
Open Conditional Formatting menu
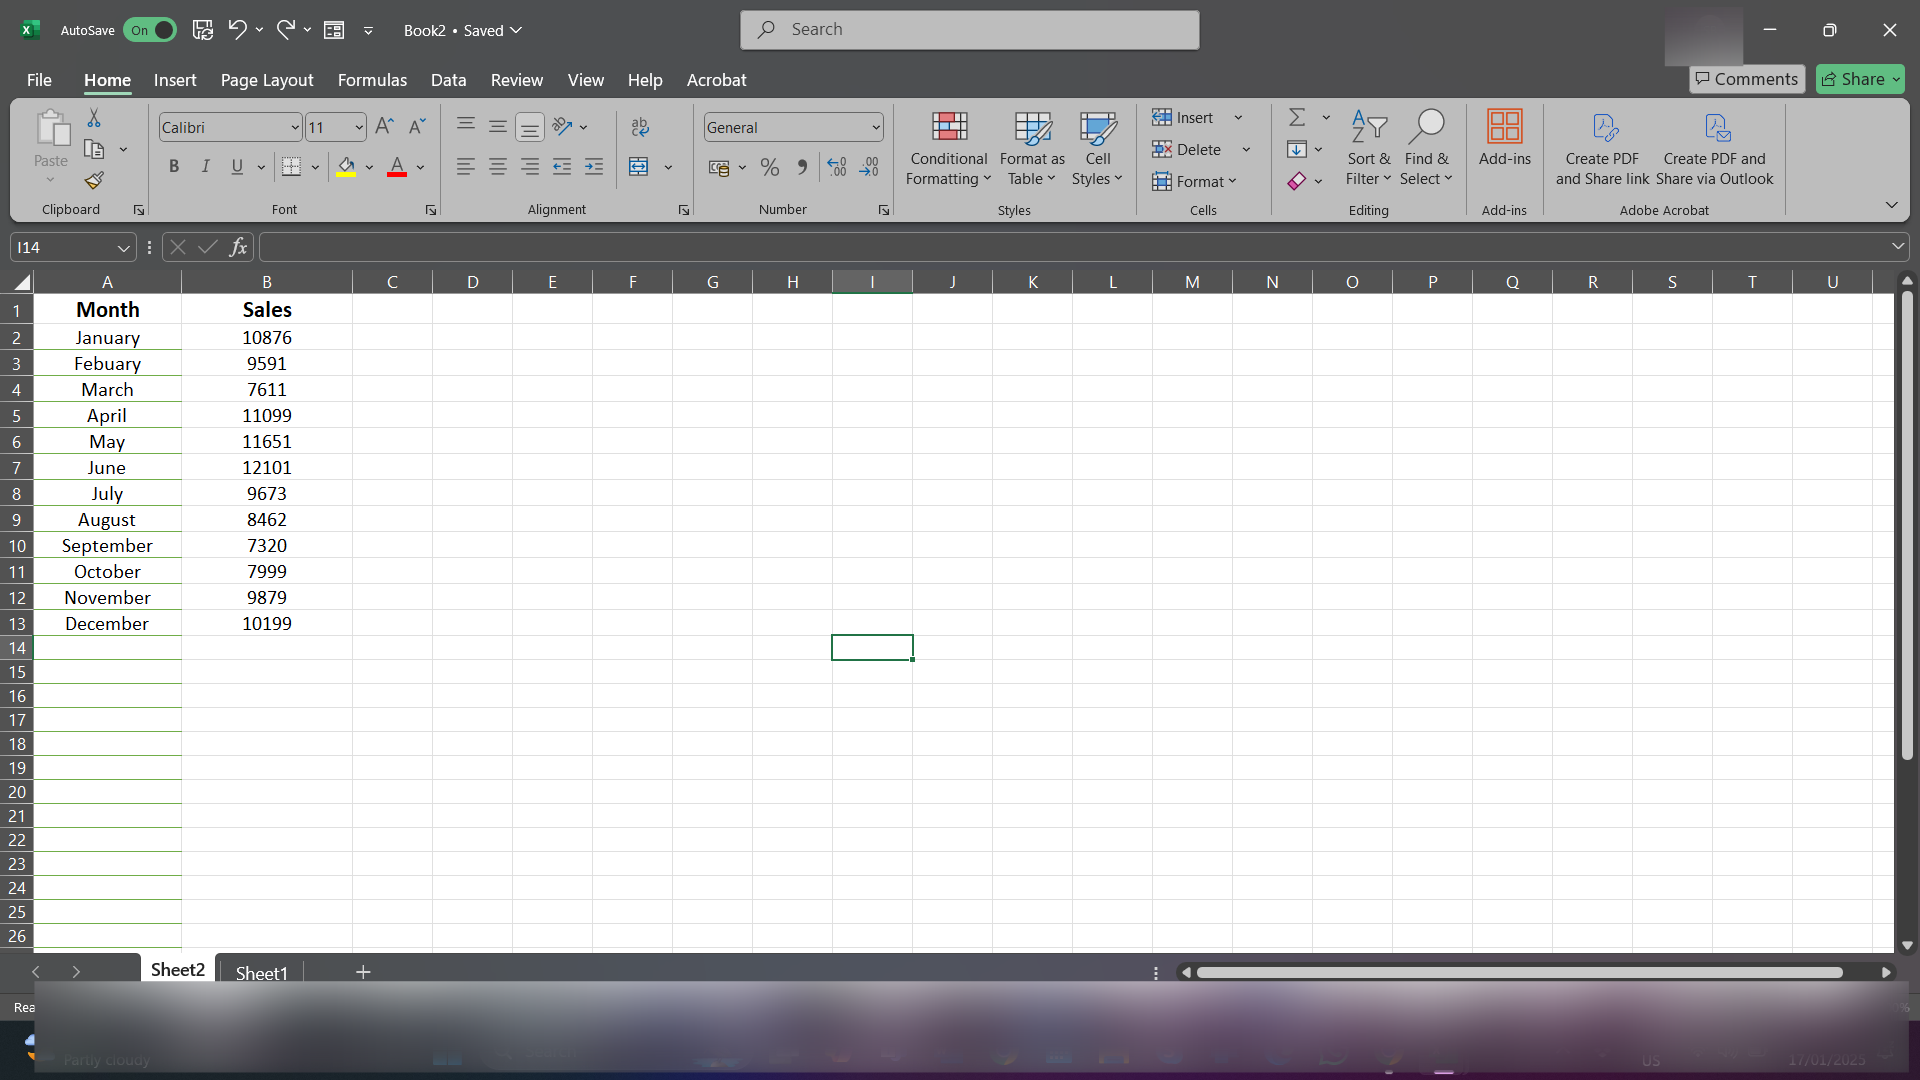click(x=948, y=150)
